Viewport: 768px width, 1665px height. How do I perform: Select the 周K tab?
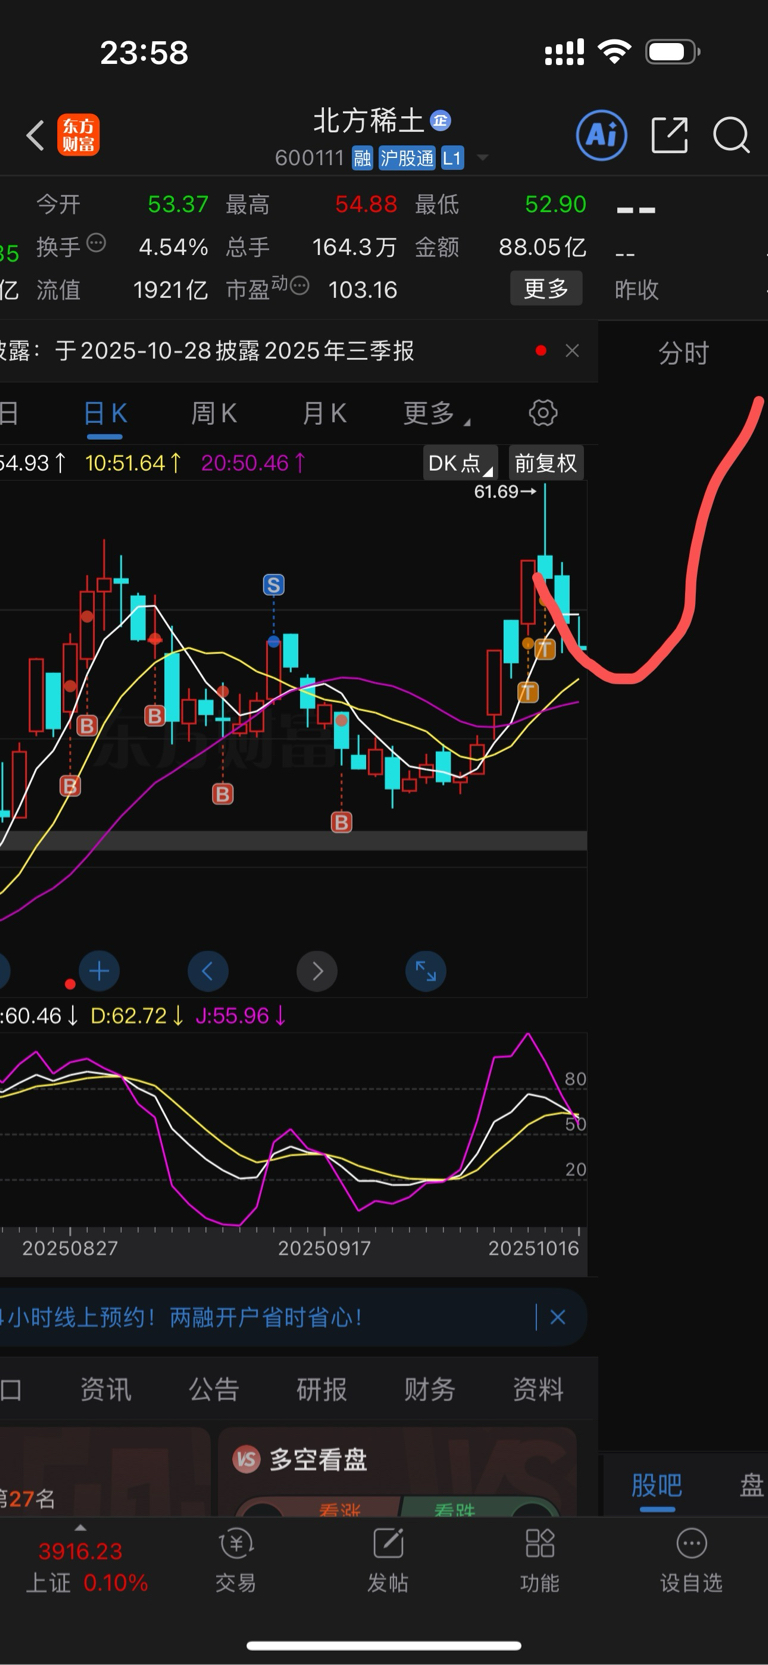(x=214, y=414)
